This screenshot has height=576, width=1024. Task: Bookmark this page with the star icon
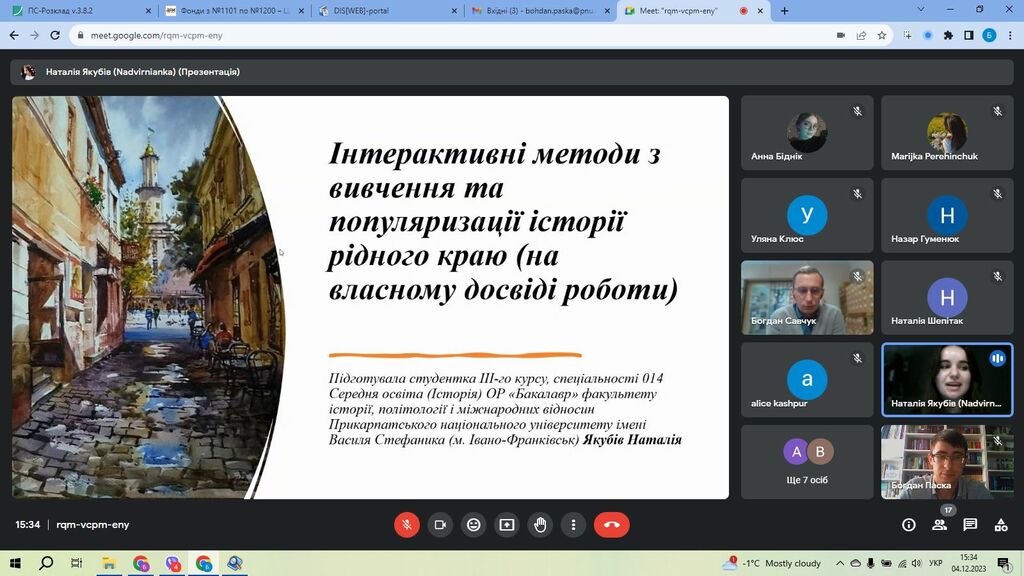click(882, 35)
